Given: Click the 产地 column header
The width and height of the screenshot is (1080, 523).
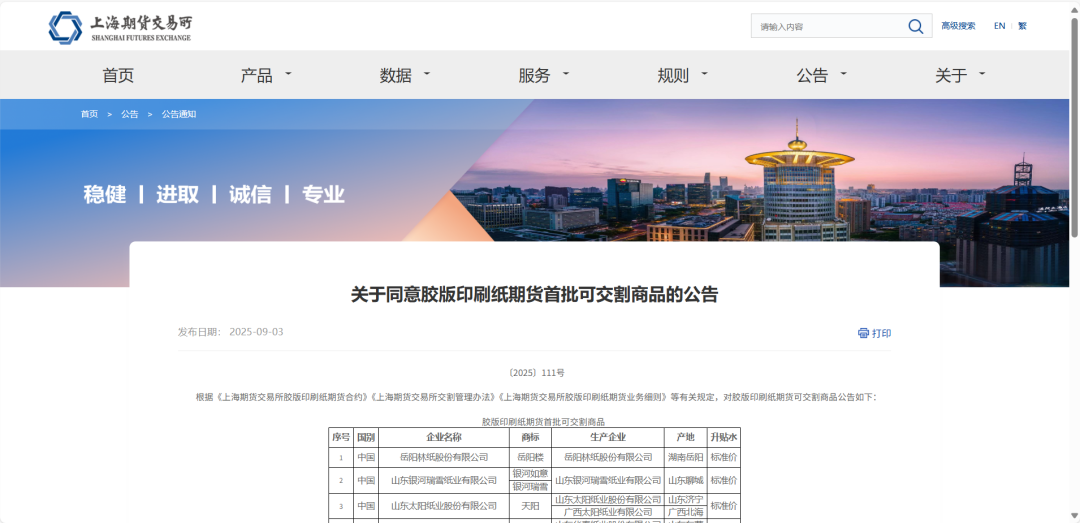Looking at the screenshot, I should pos(685,438).
